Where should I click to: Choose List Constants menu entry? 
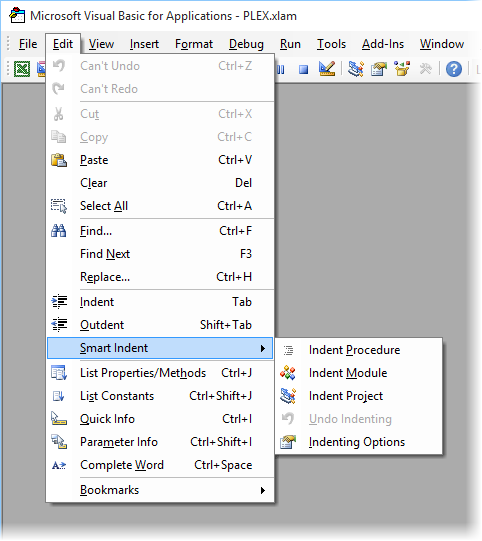pos(160,396)
